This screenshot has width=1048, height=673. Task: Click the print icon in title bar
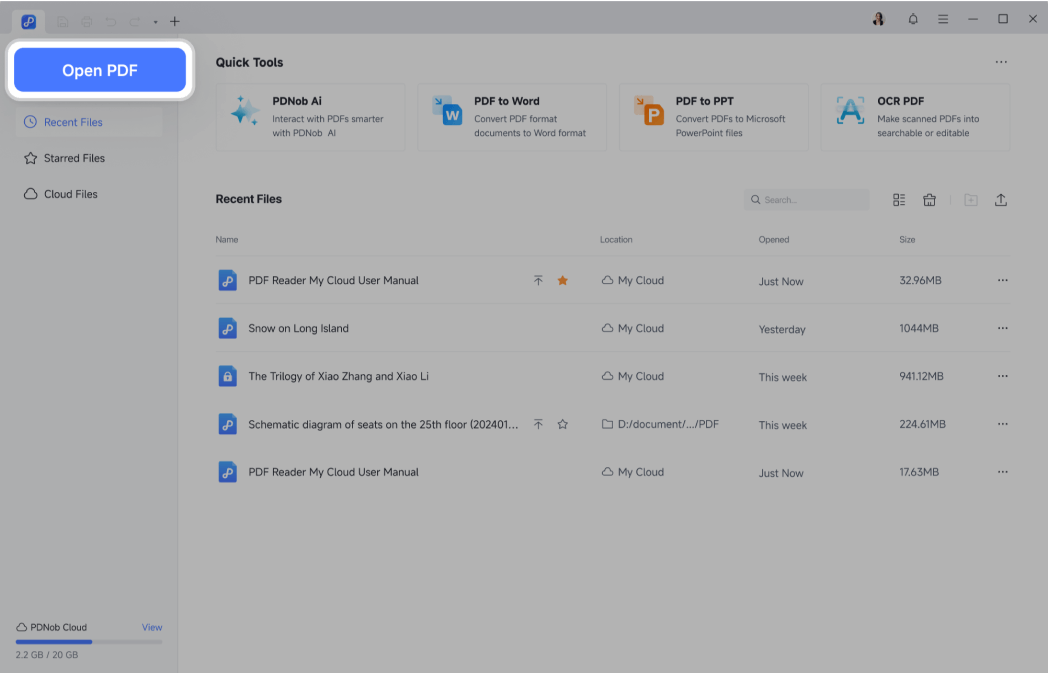coord(86,21)
